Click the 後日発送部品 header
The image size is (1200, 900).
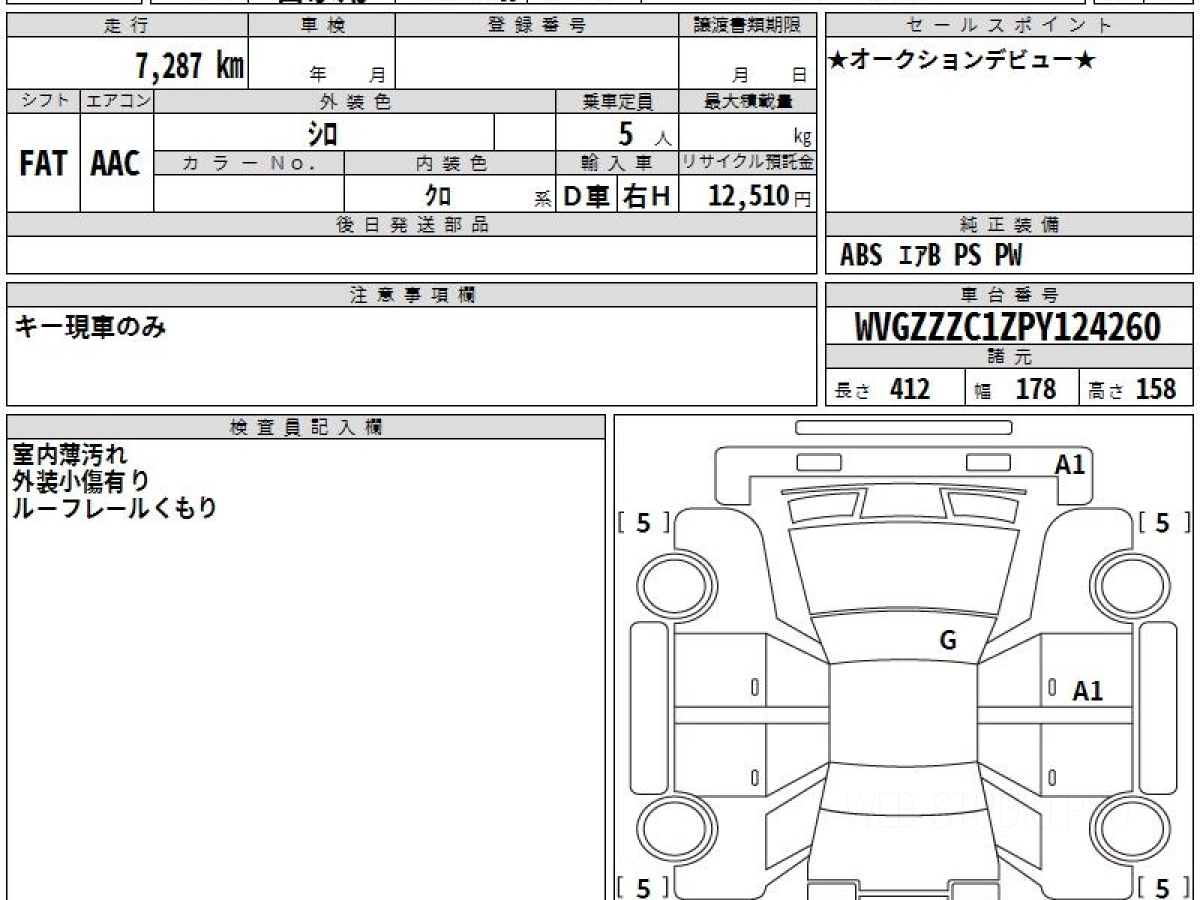[412, 225]
